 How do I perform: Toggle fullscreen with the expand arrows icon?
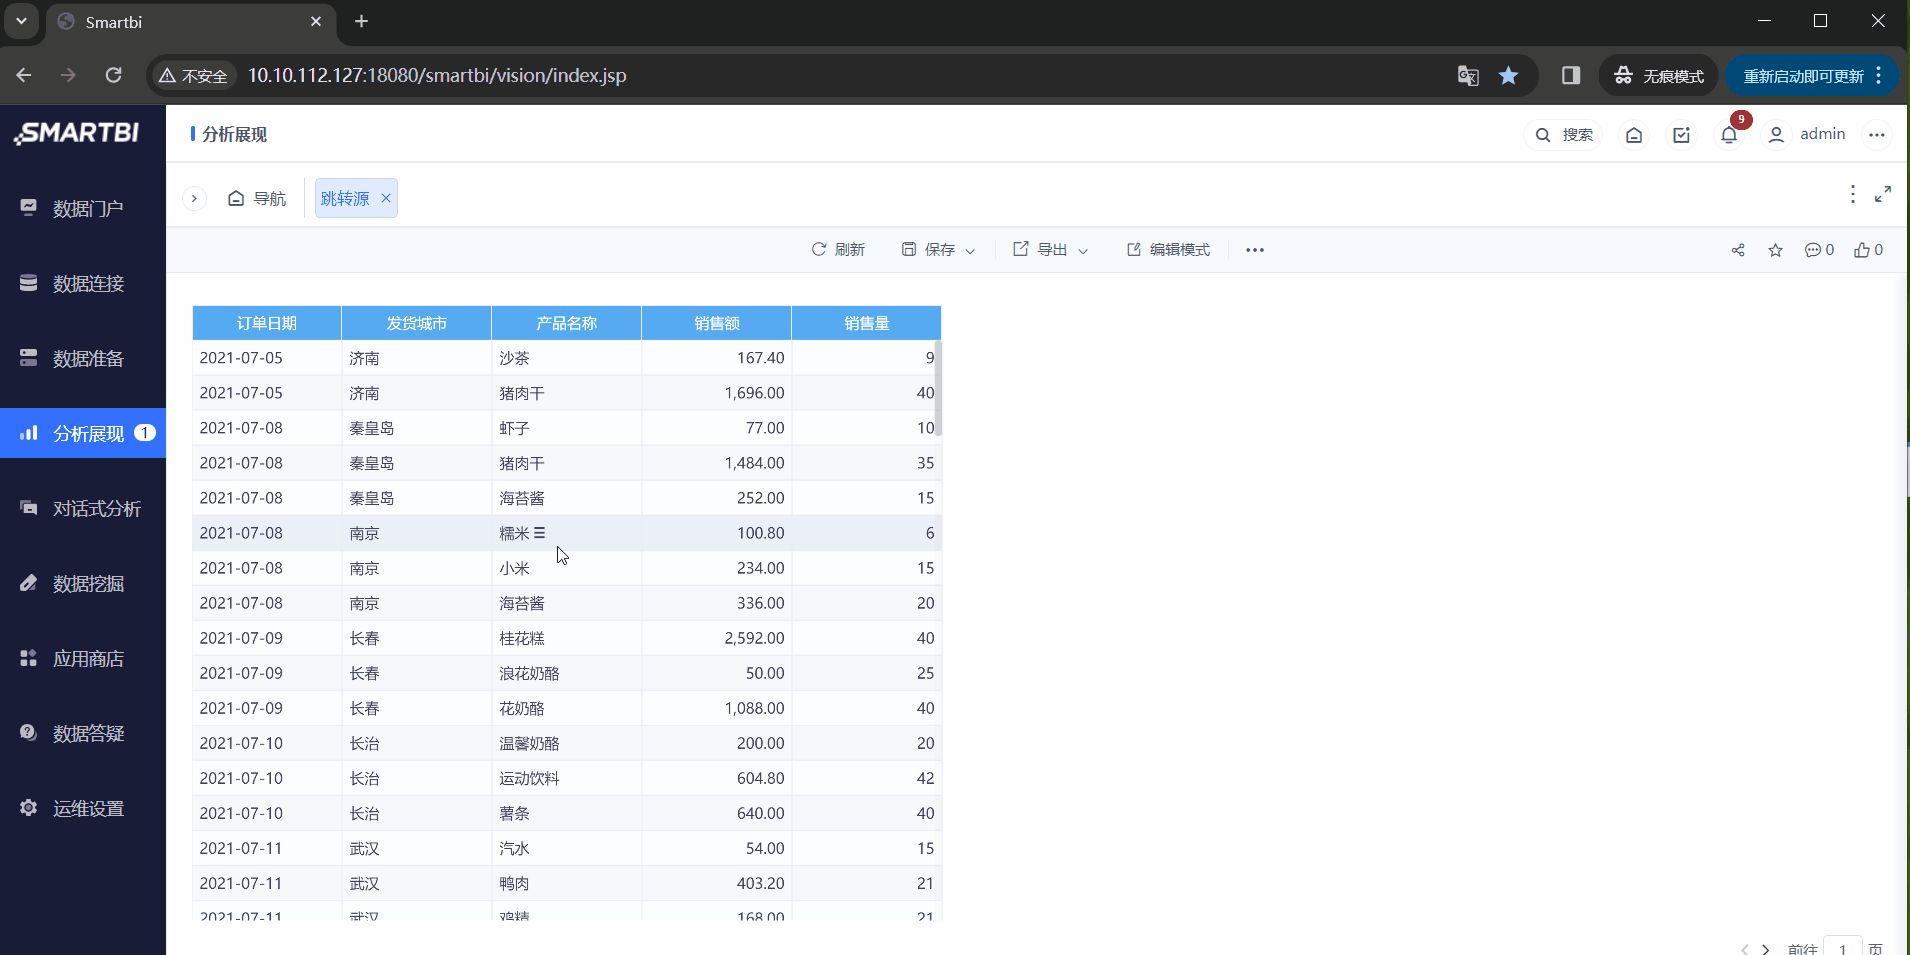1883,194
